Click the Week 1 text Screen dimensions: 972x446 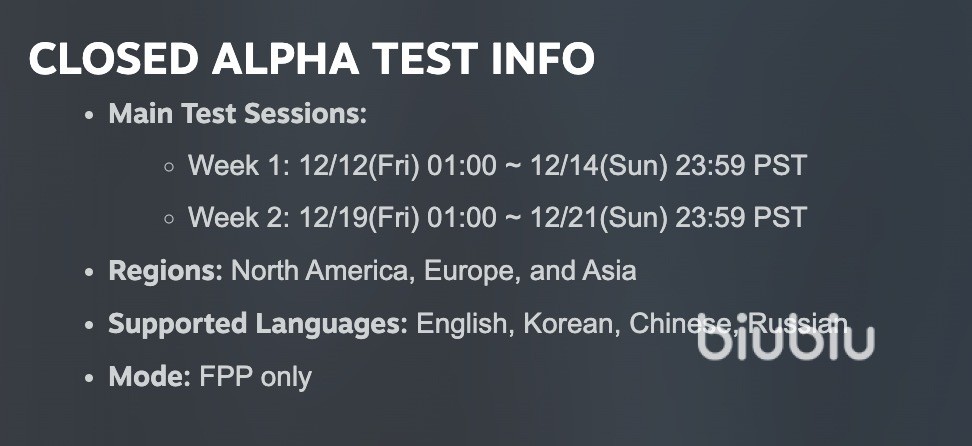tap(235, 166)
